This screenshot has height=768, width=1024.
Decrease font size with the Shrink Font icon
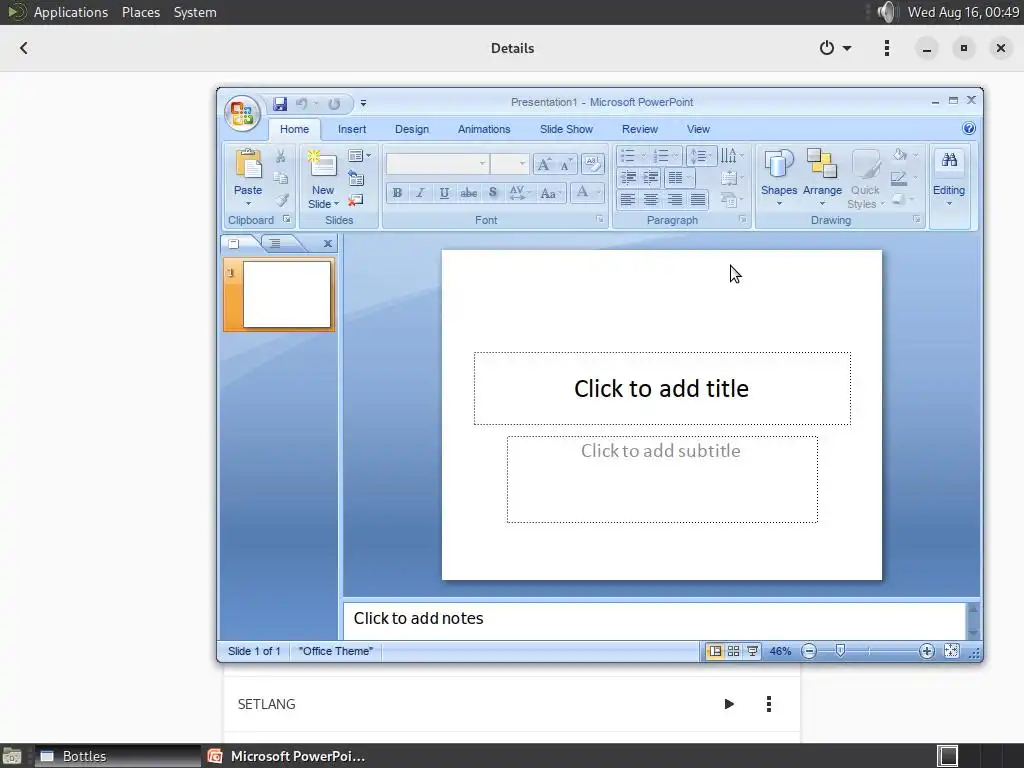pos(566,164)
